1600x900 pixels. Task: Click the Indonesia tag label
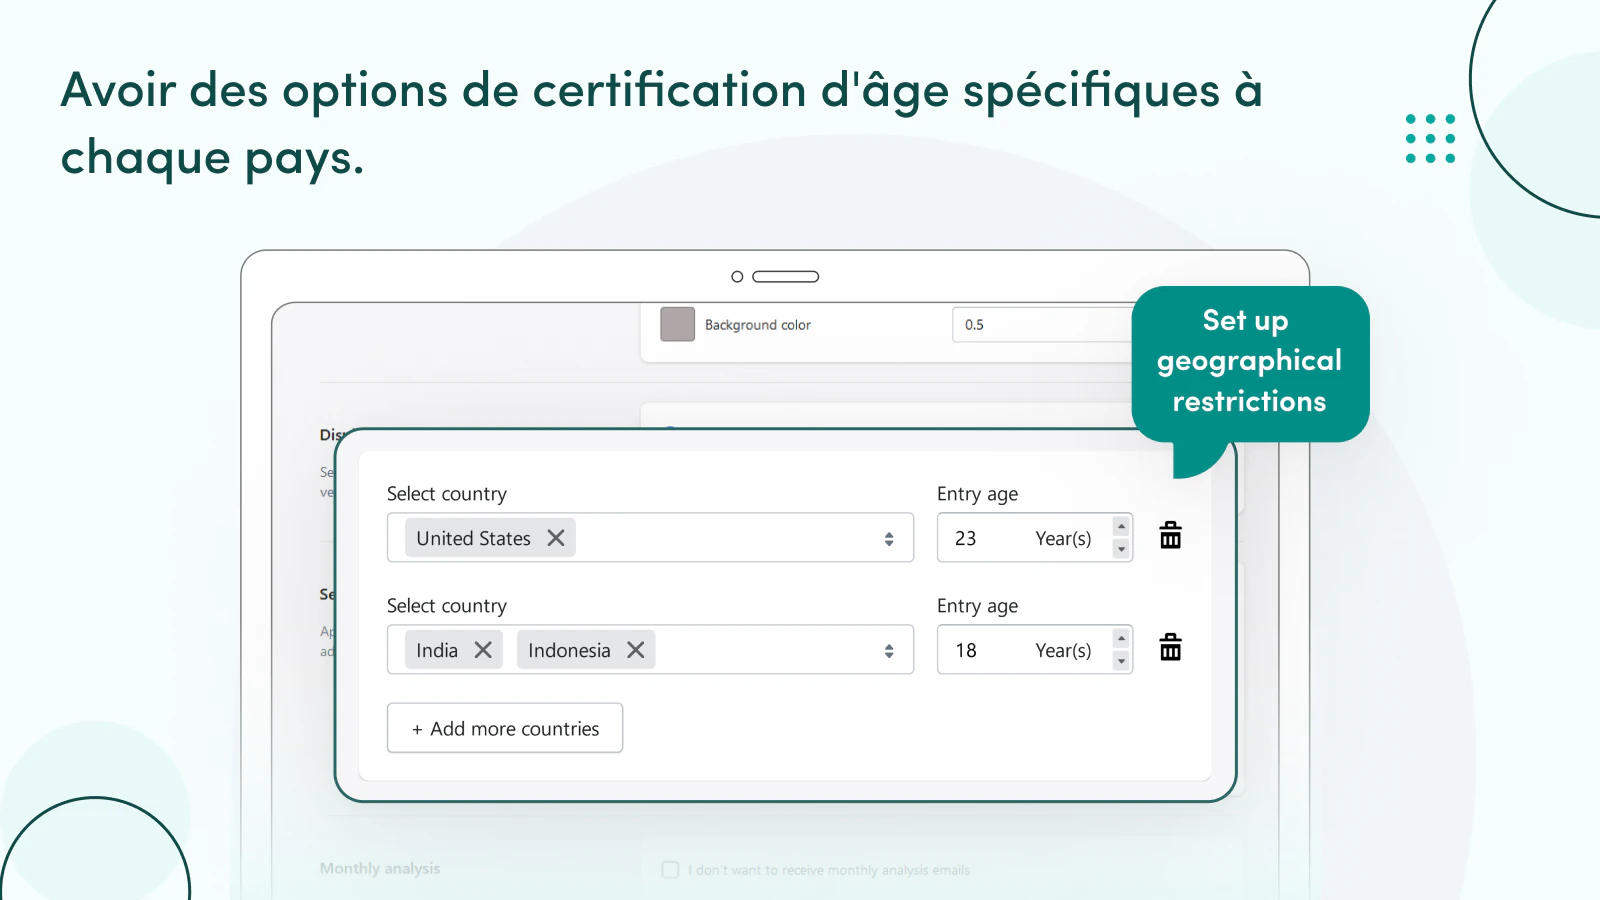tap(569, 650)
